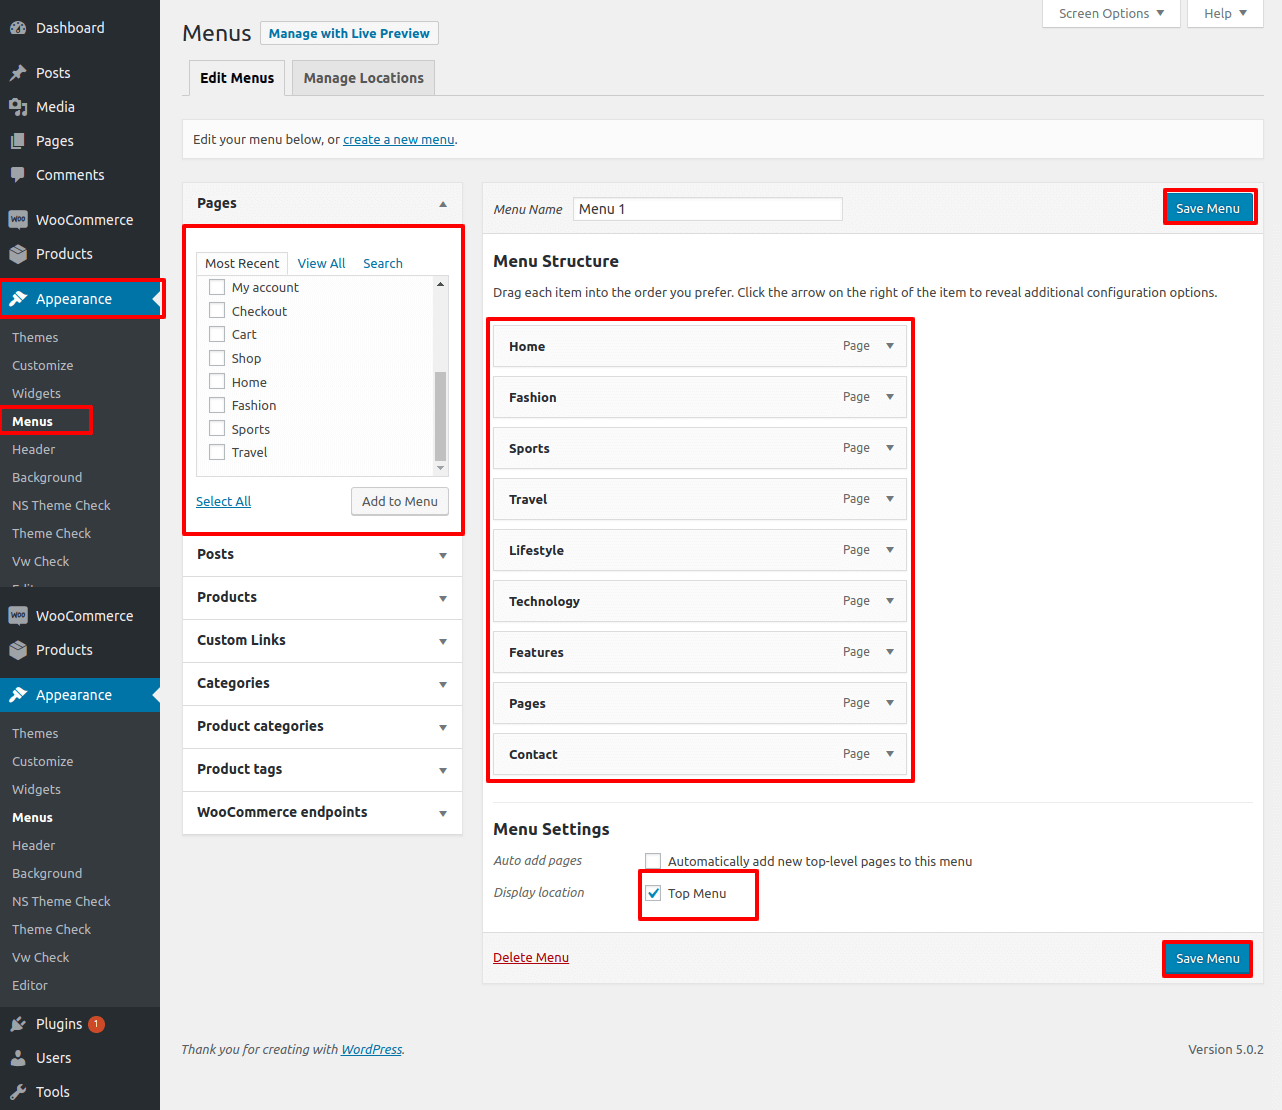Viewport: 1282px width, 1110px height.
Task: Select the Products box icon in sidebar
Action: (19, 253)
